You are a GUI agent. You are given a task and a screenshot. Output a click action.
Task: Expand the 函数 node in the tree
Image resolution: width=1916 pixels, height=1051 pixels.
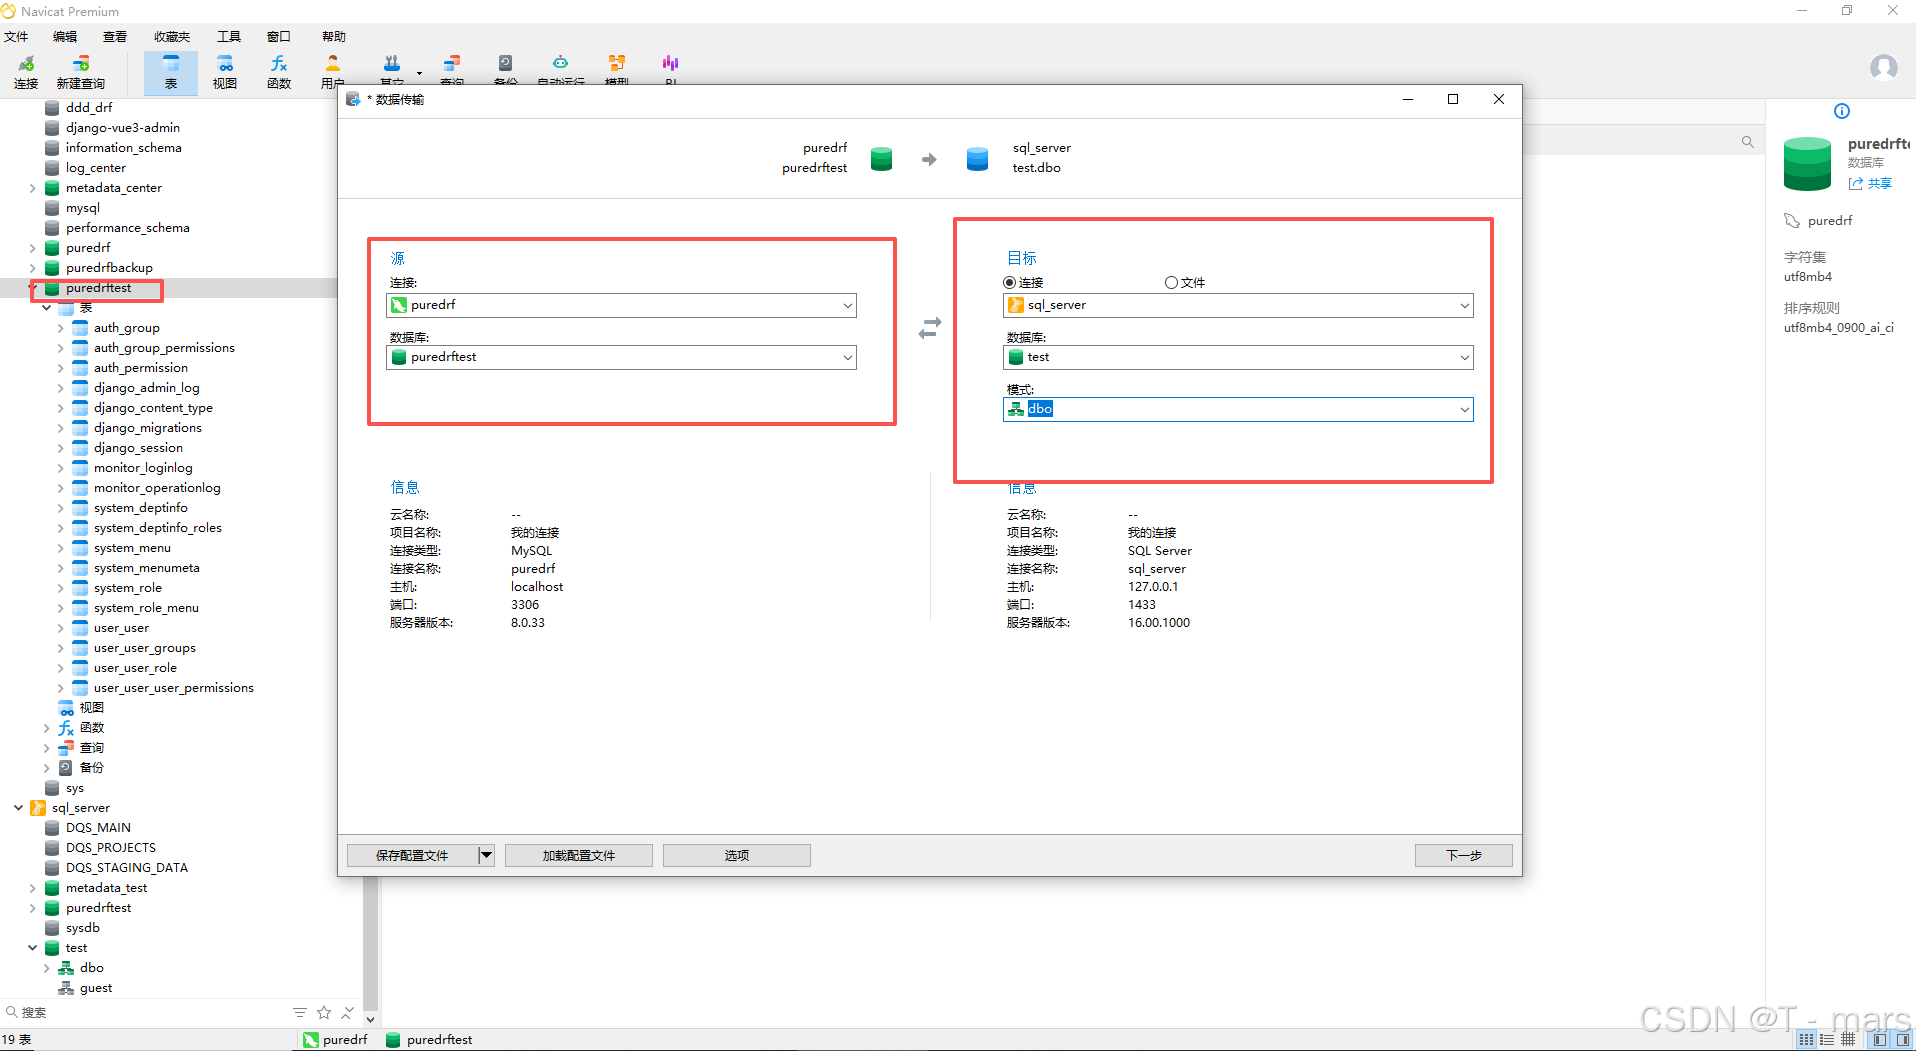[x=46, y=728]
